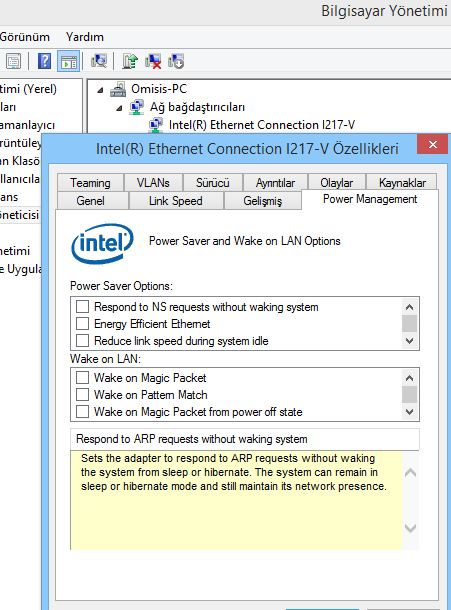Click 'Respond to ARP requests without waking system' heading
Image resolution: width=451 pixels, height=610 pixels.
click(192, 439)
